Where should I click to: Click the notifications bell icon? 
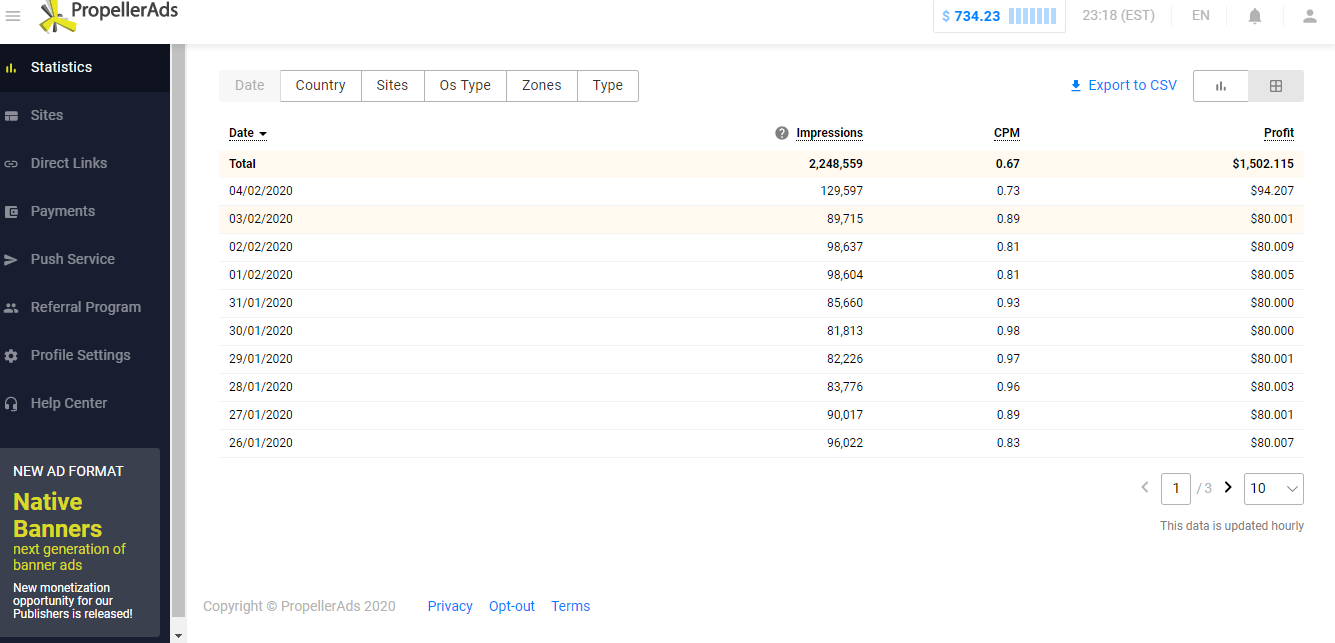tap(1255, 16)
